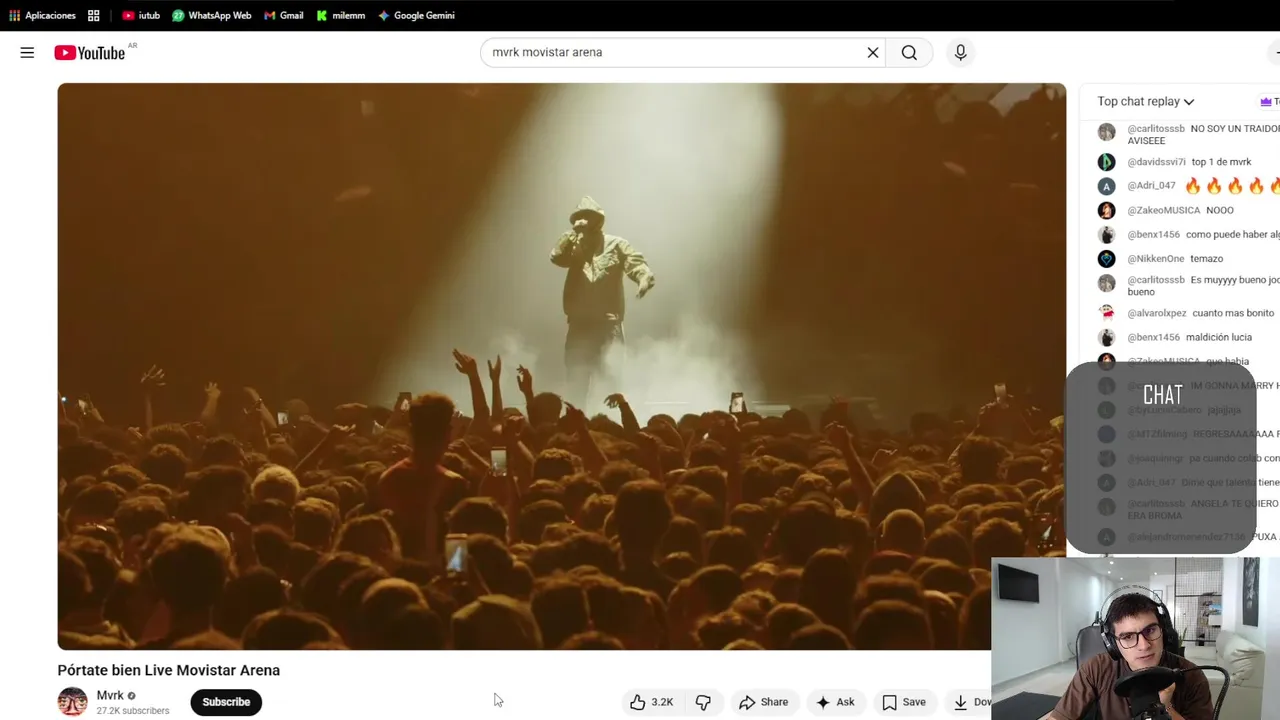This screenshot has width=1280, height=720.
Task: Click @Adri_047's avatar beside fire emojis
Action: click(1106, 186)
